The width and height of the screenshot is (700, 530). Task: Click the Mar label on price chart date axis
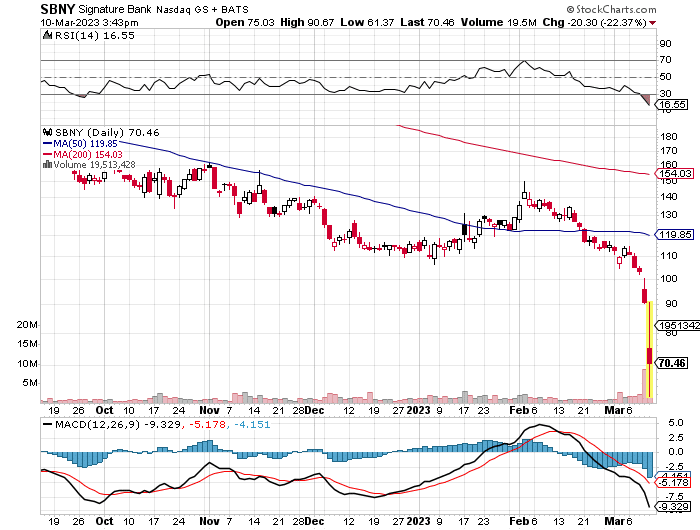coord(614,410)
